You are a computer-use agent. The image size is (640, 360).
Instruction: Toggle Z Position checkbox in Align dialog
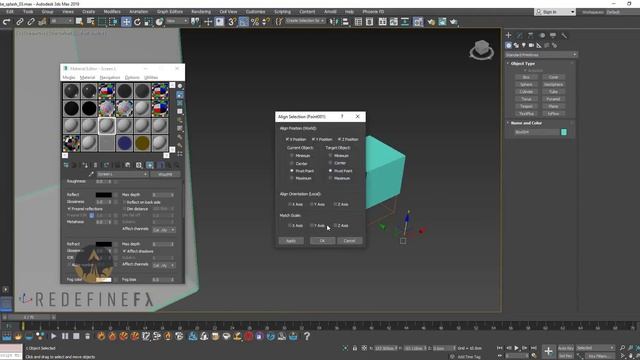(339, 139)
